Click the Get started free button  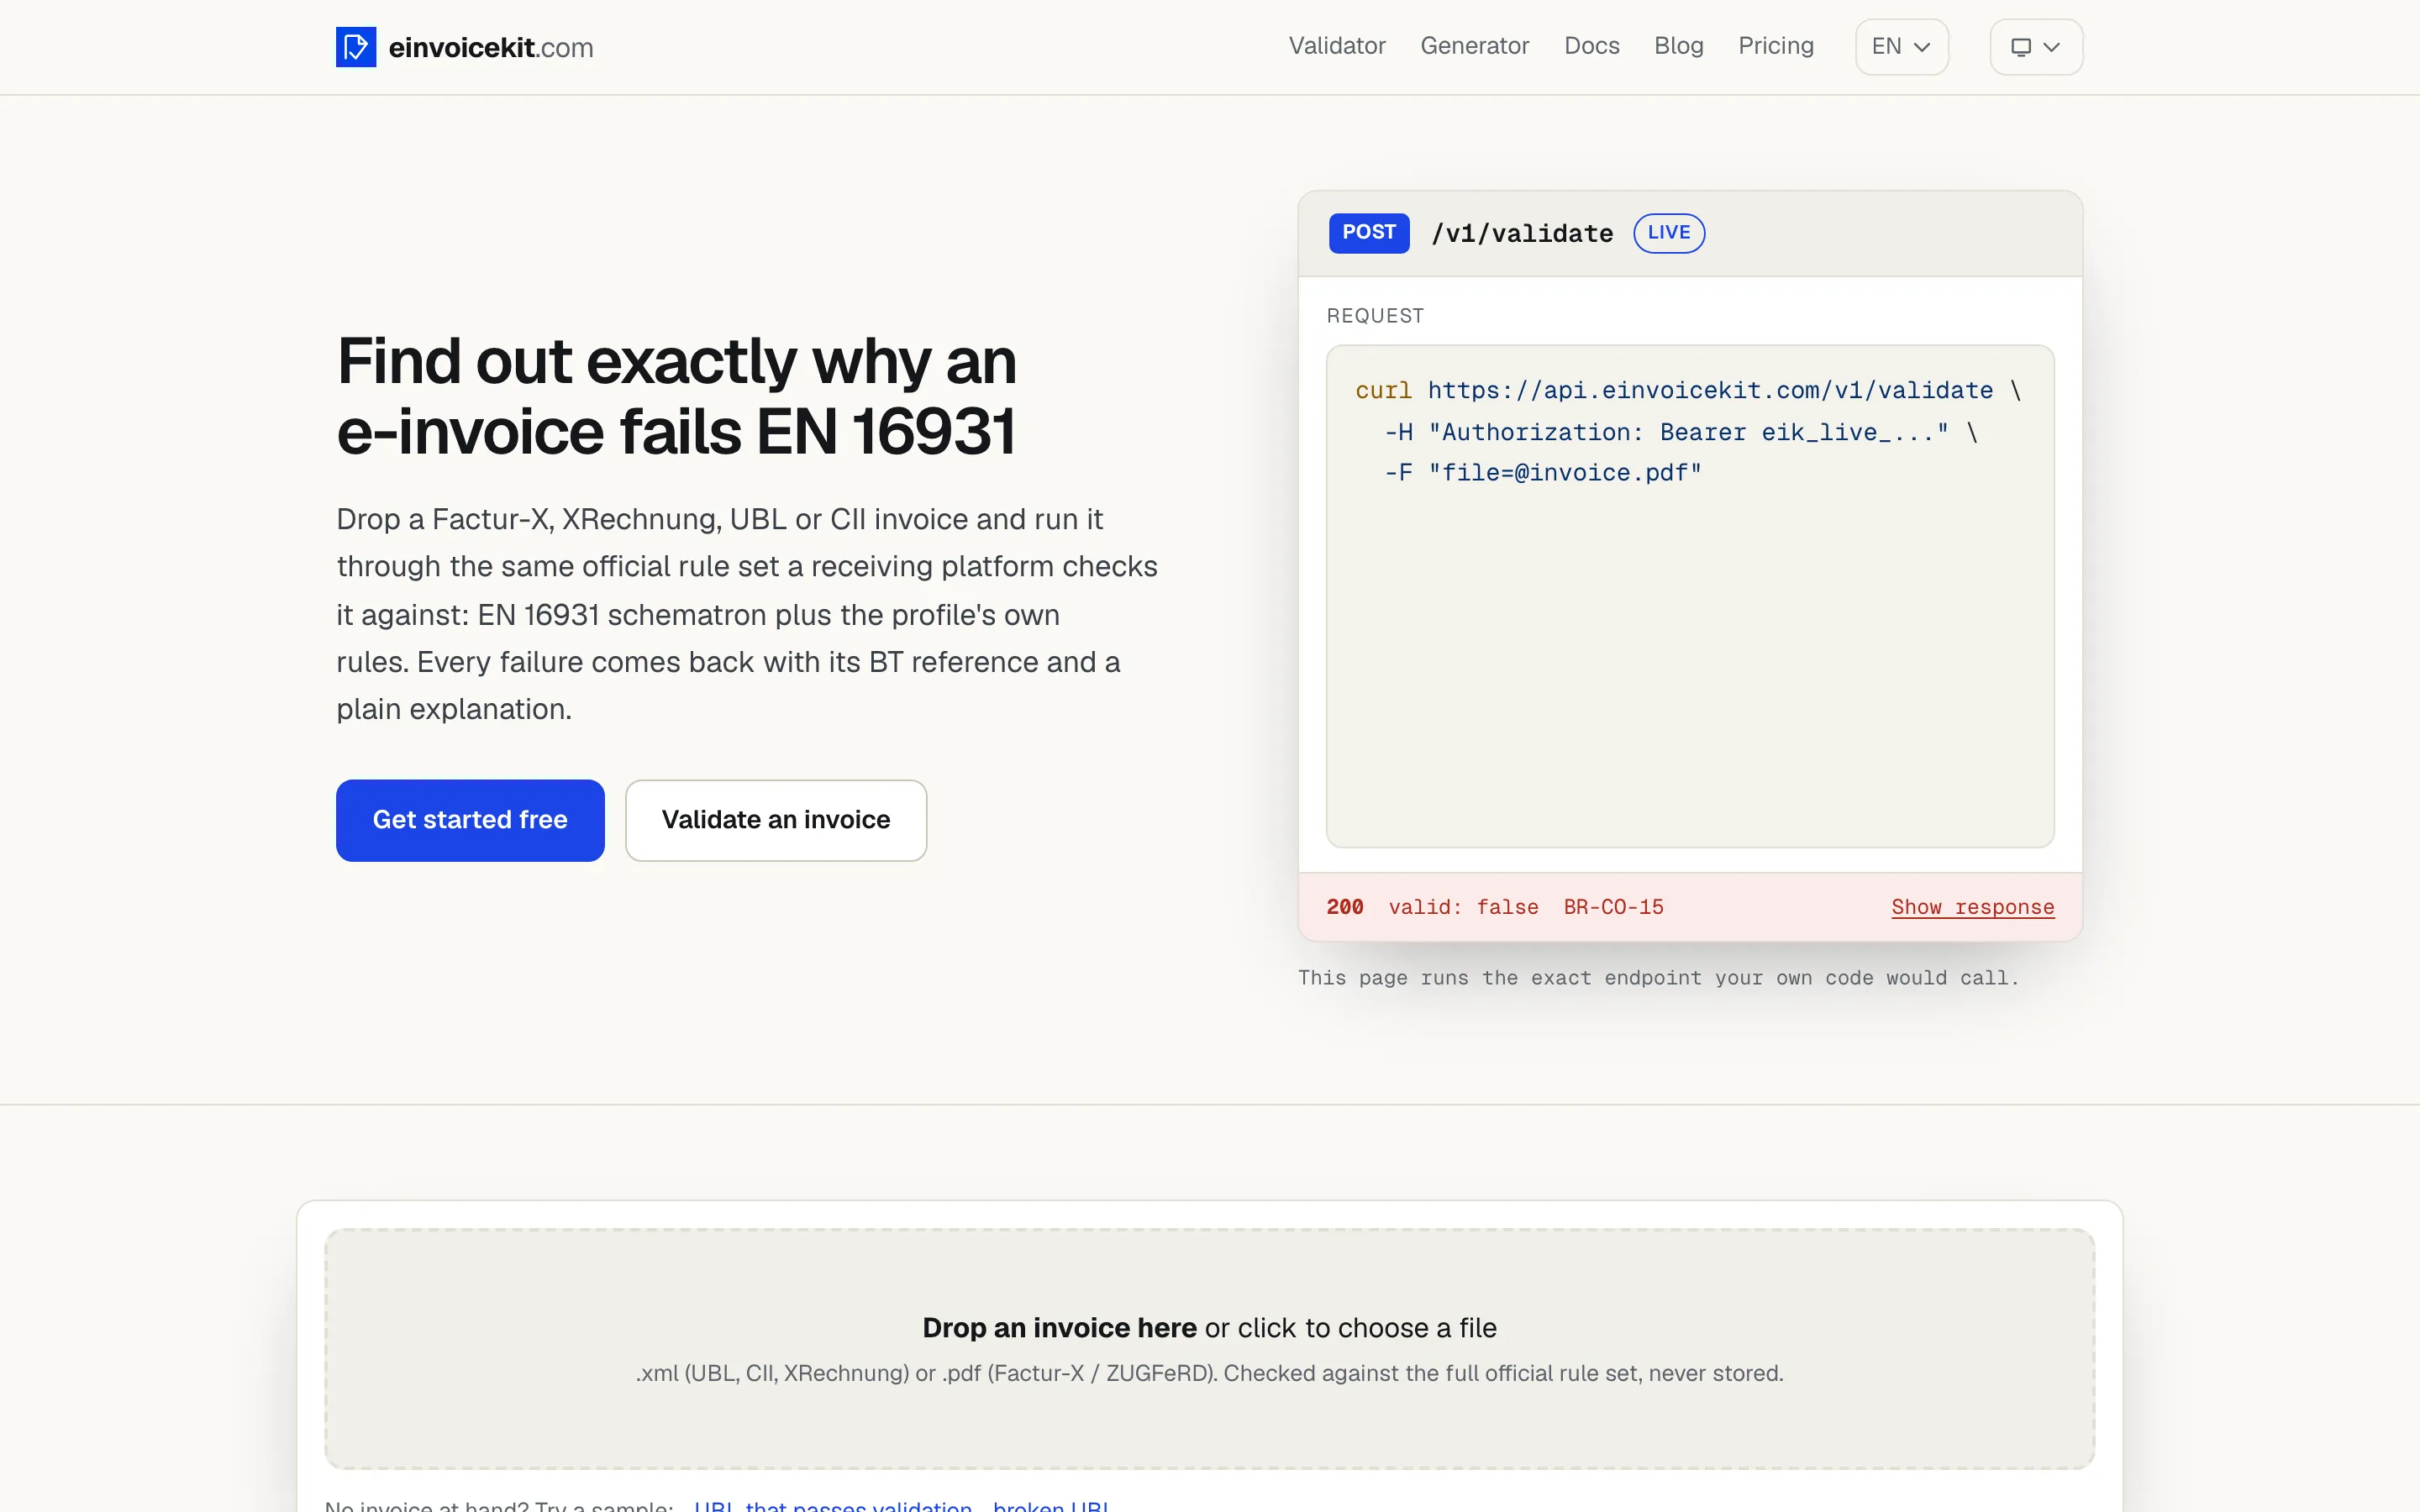[470, 820]
